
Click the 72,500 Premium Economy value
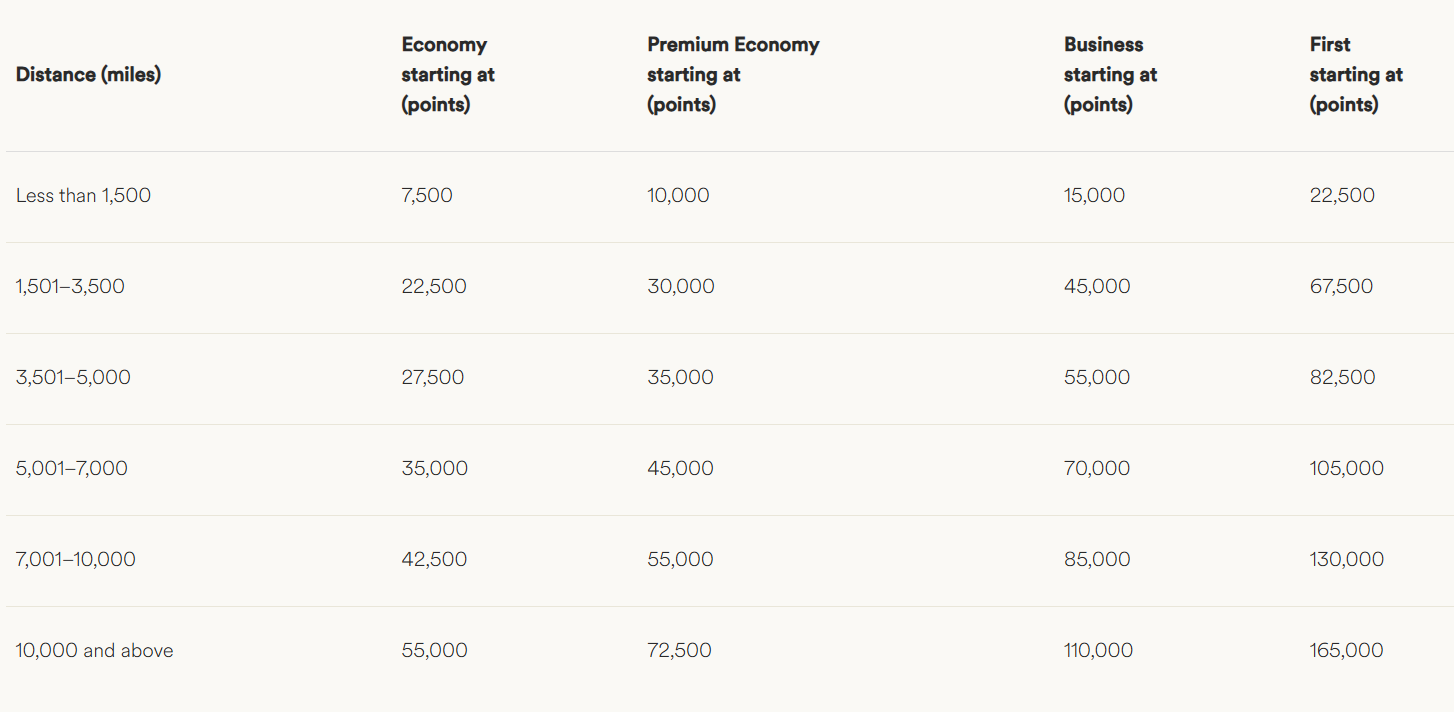point(679,651)
